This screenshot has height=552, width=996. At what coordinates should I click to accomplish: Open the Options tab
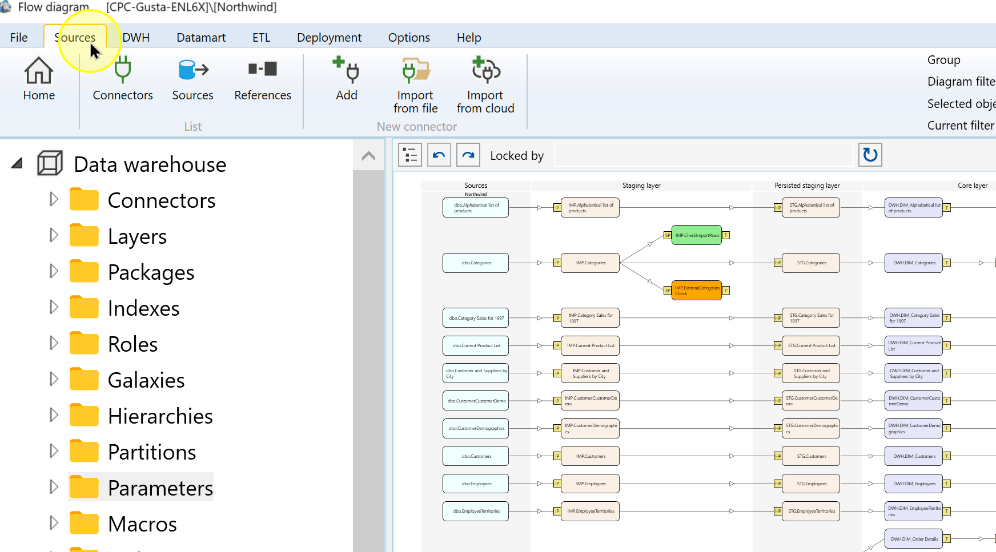coord(409,37)
